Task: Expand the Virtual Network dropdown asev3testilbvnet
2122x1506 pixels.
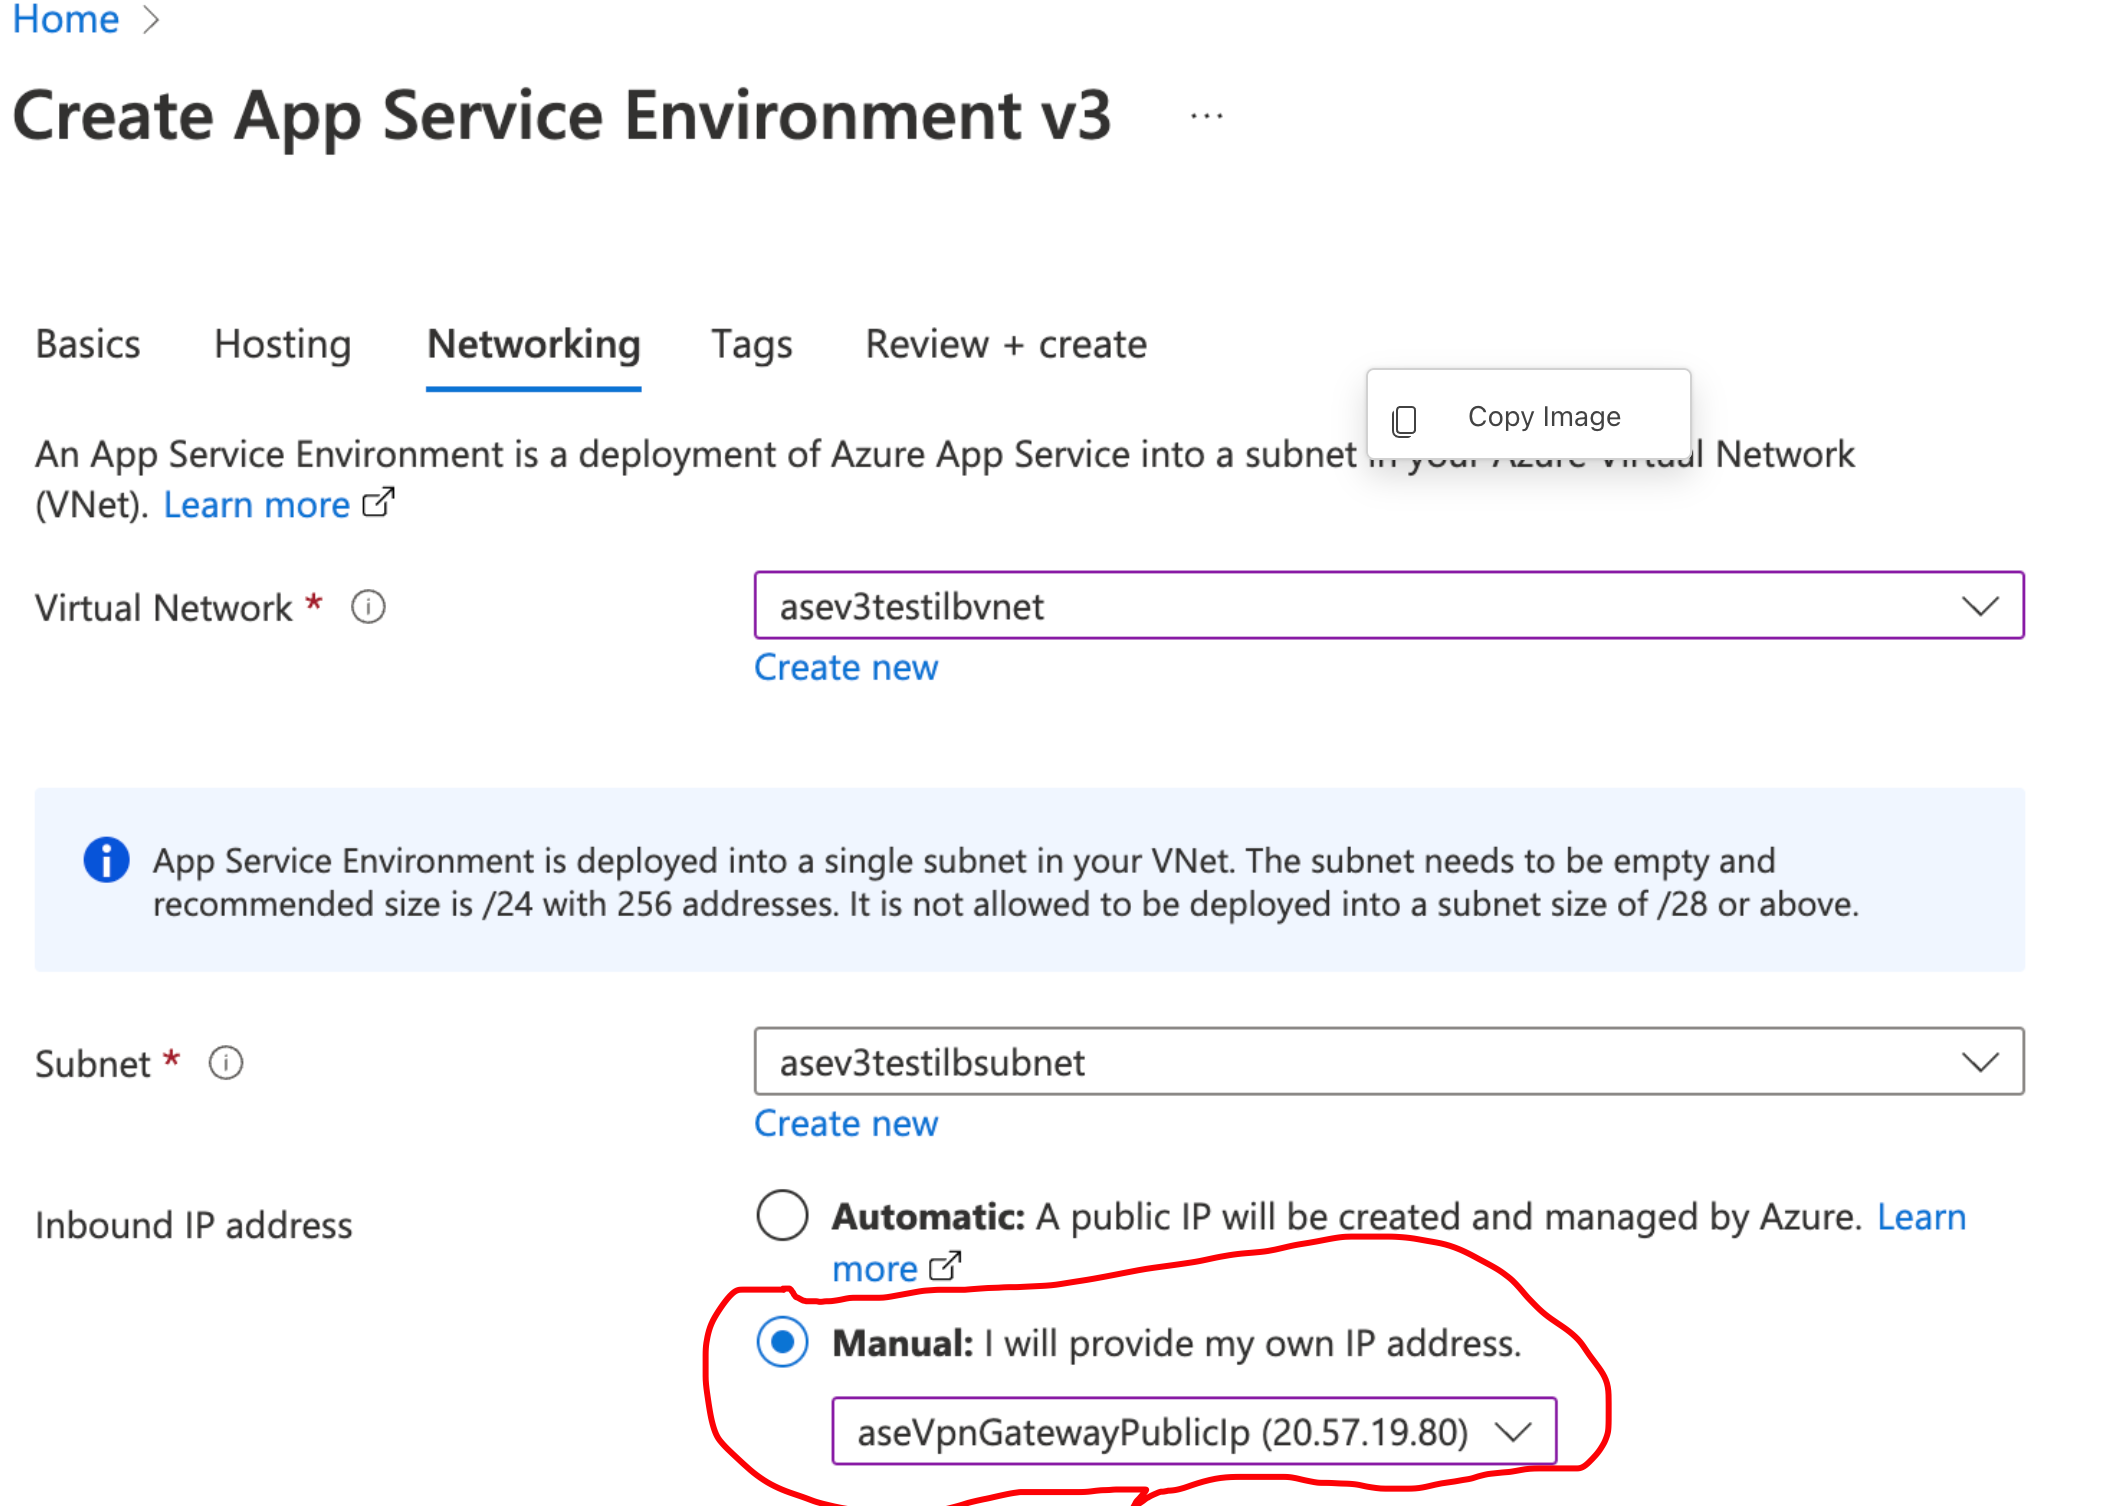Action: pos(1389,605)
